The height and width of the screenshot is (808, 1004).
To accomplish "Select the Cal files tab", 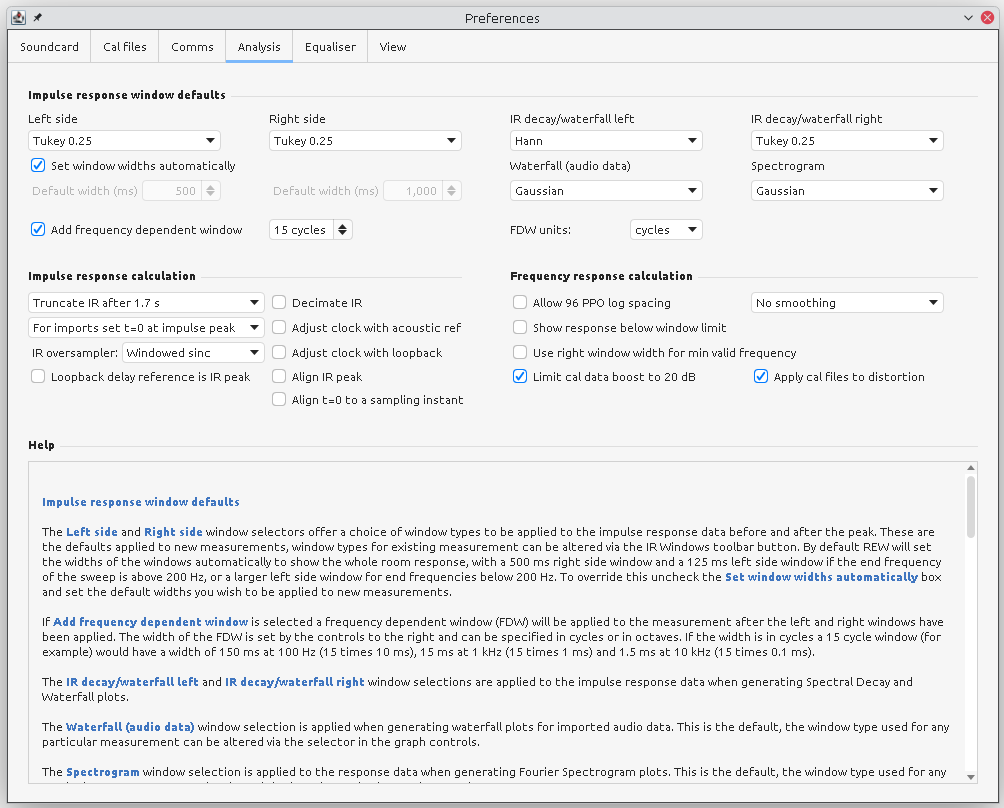I will 125,47.
